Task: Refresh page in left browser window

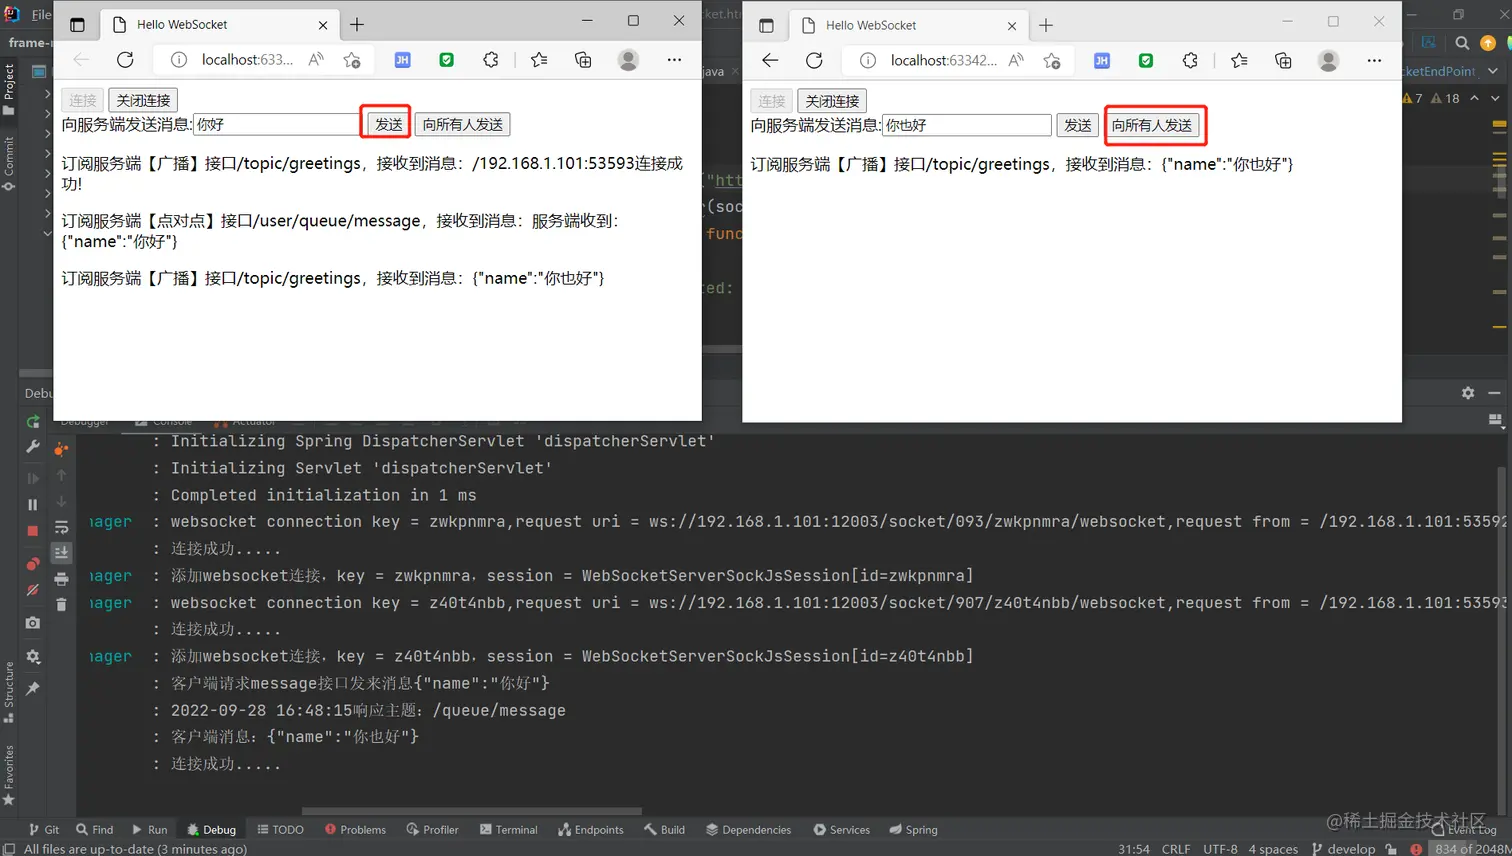Action: (x=125, y=60)
